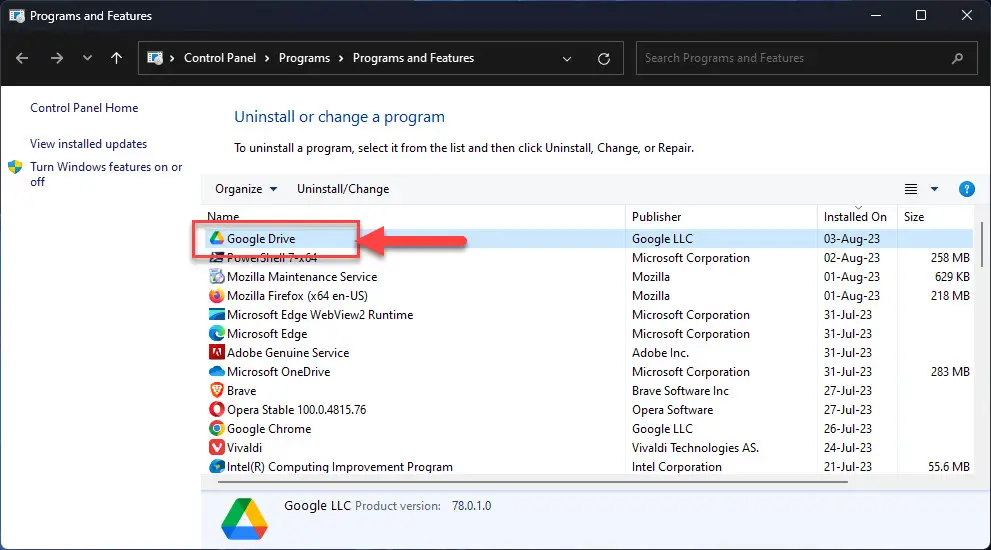Viewport: 991px width, 550px height.
Task: Click the Google Drive icon in list
Action: pos(217,238)
